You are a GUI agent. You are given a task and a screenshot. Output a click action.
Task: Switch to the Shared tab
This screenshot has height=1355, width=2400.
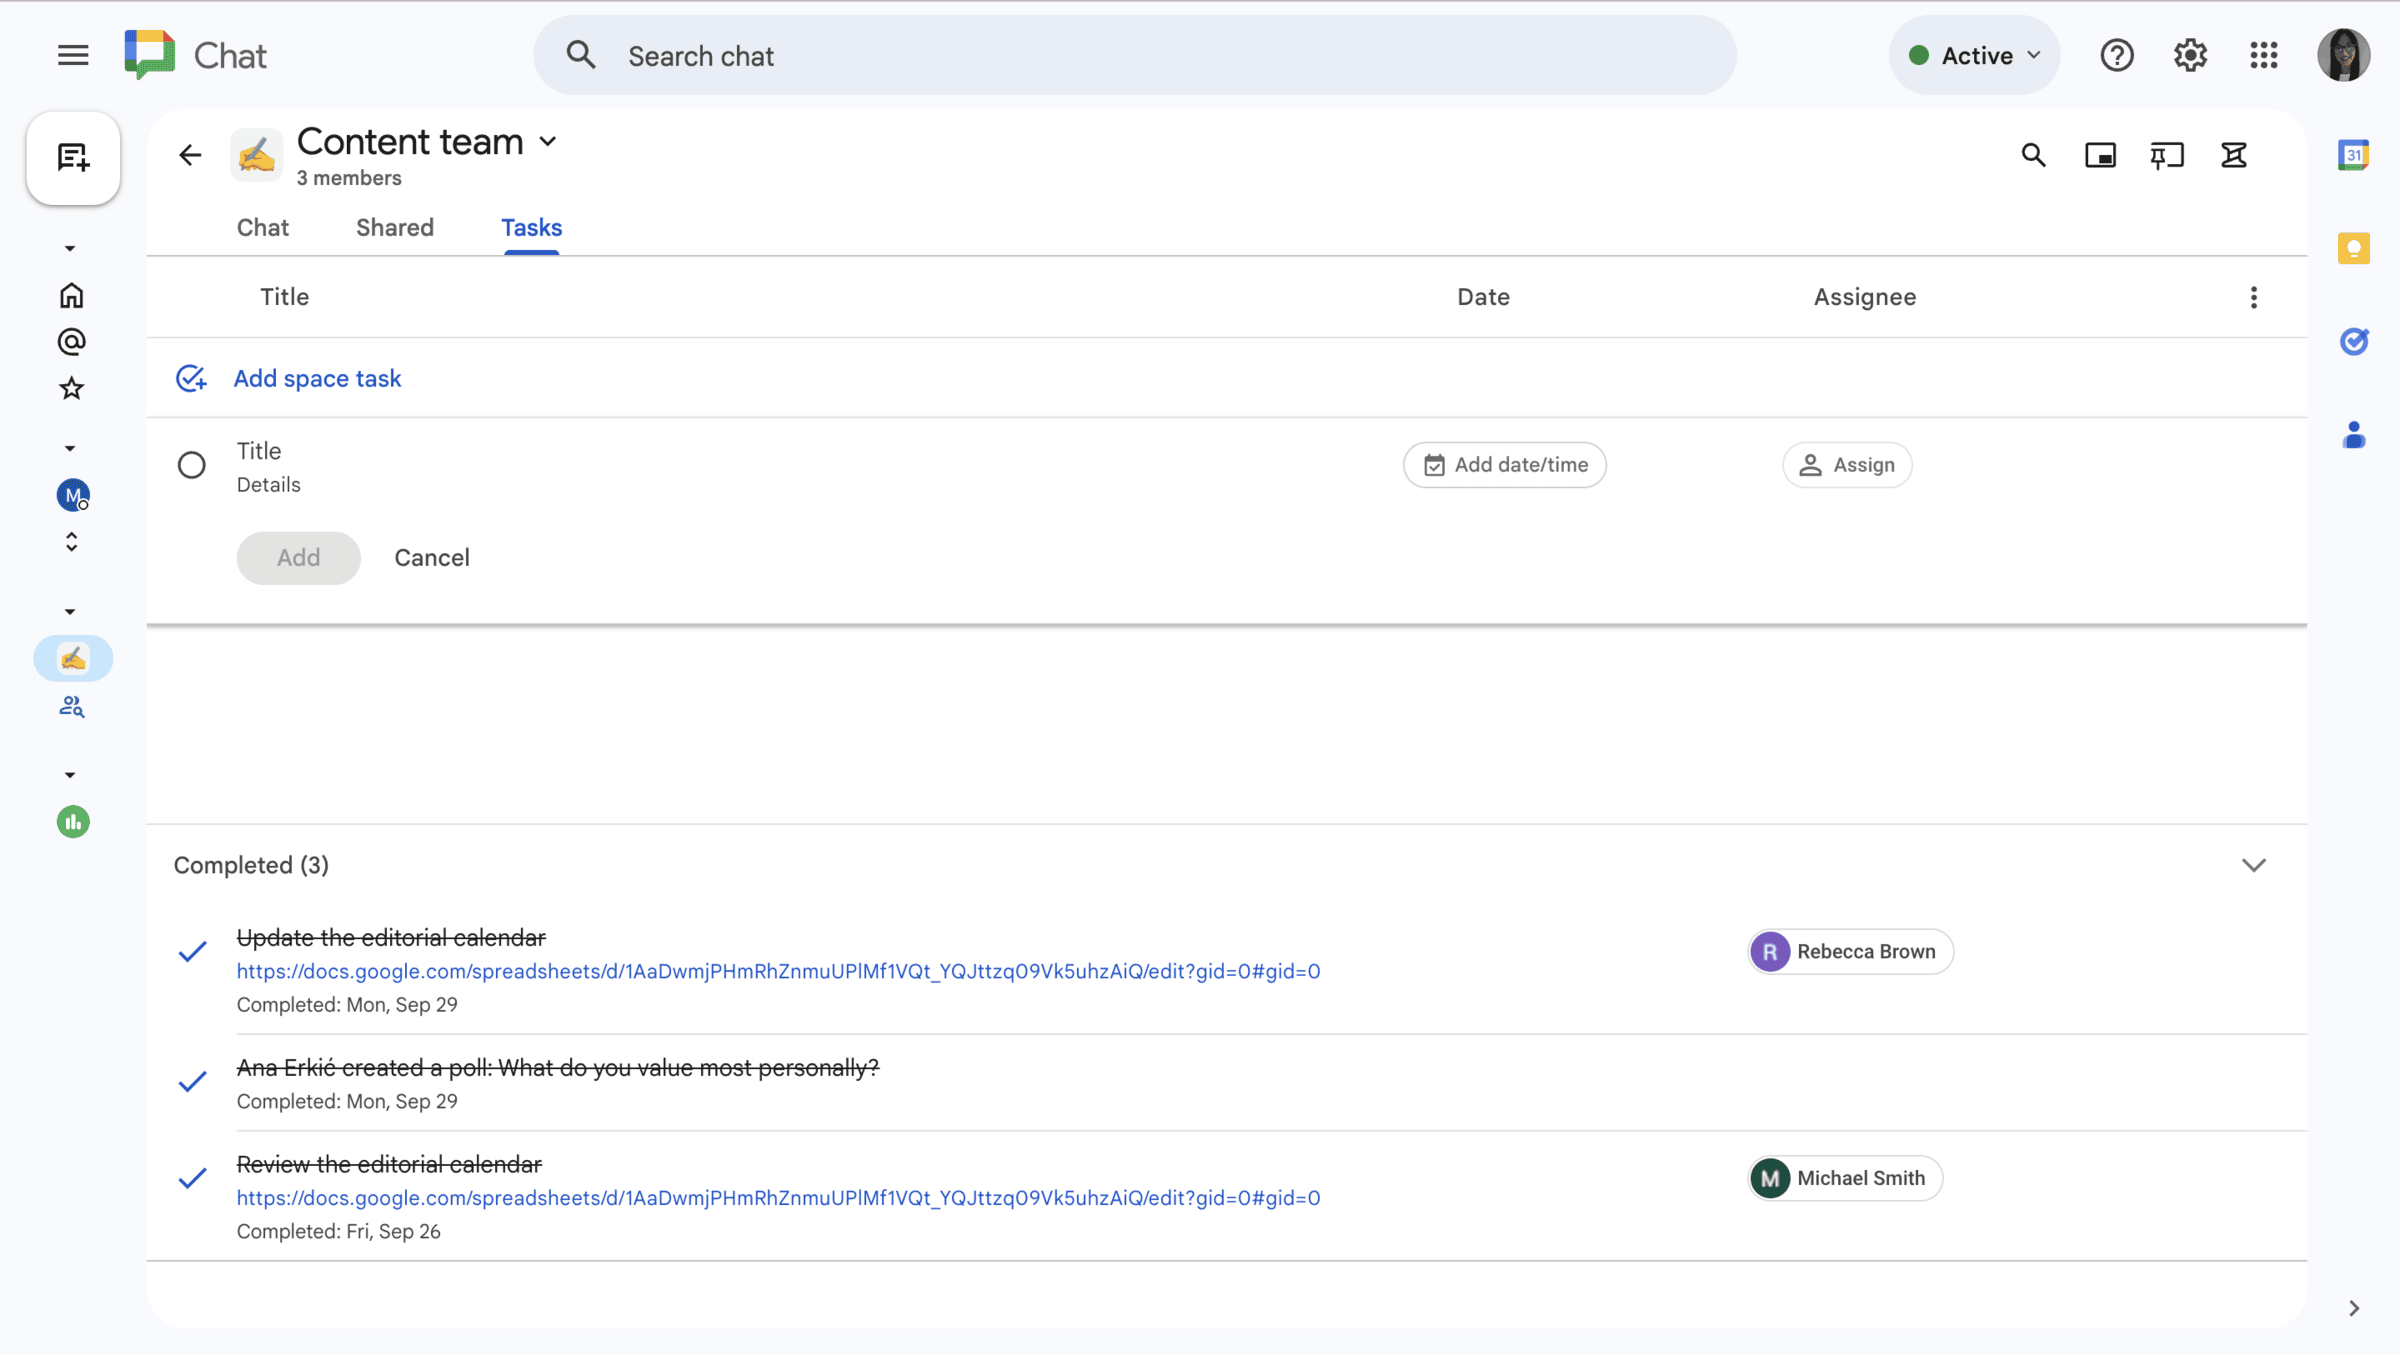pos(394,227)
